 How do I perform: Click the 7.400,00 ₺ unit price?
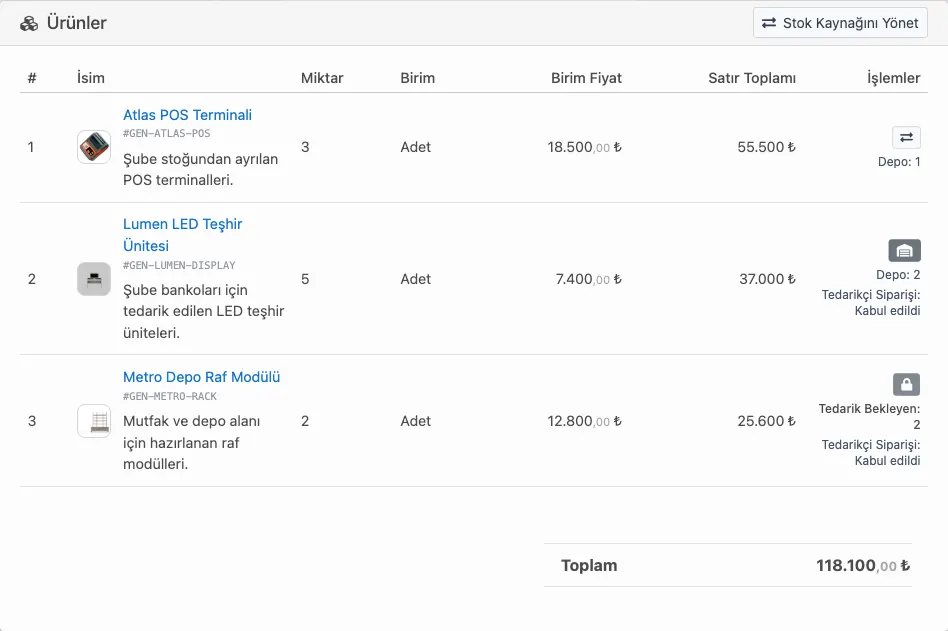[x=588, y=279]
